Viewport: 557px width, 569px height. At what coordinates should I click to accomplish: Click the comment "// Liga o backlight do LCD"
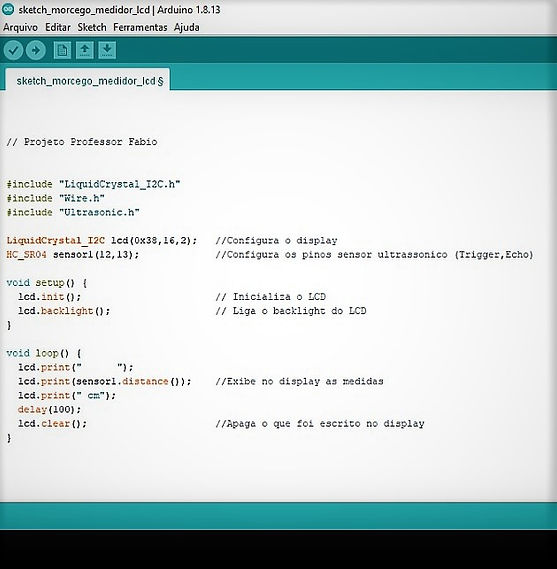point(291,311)
